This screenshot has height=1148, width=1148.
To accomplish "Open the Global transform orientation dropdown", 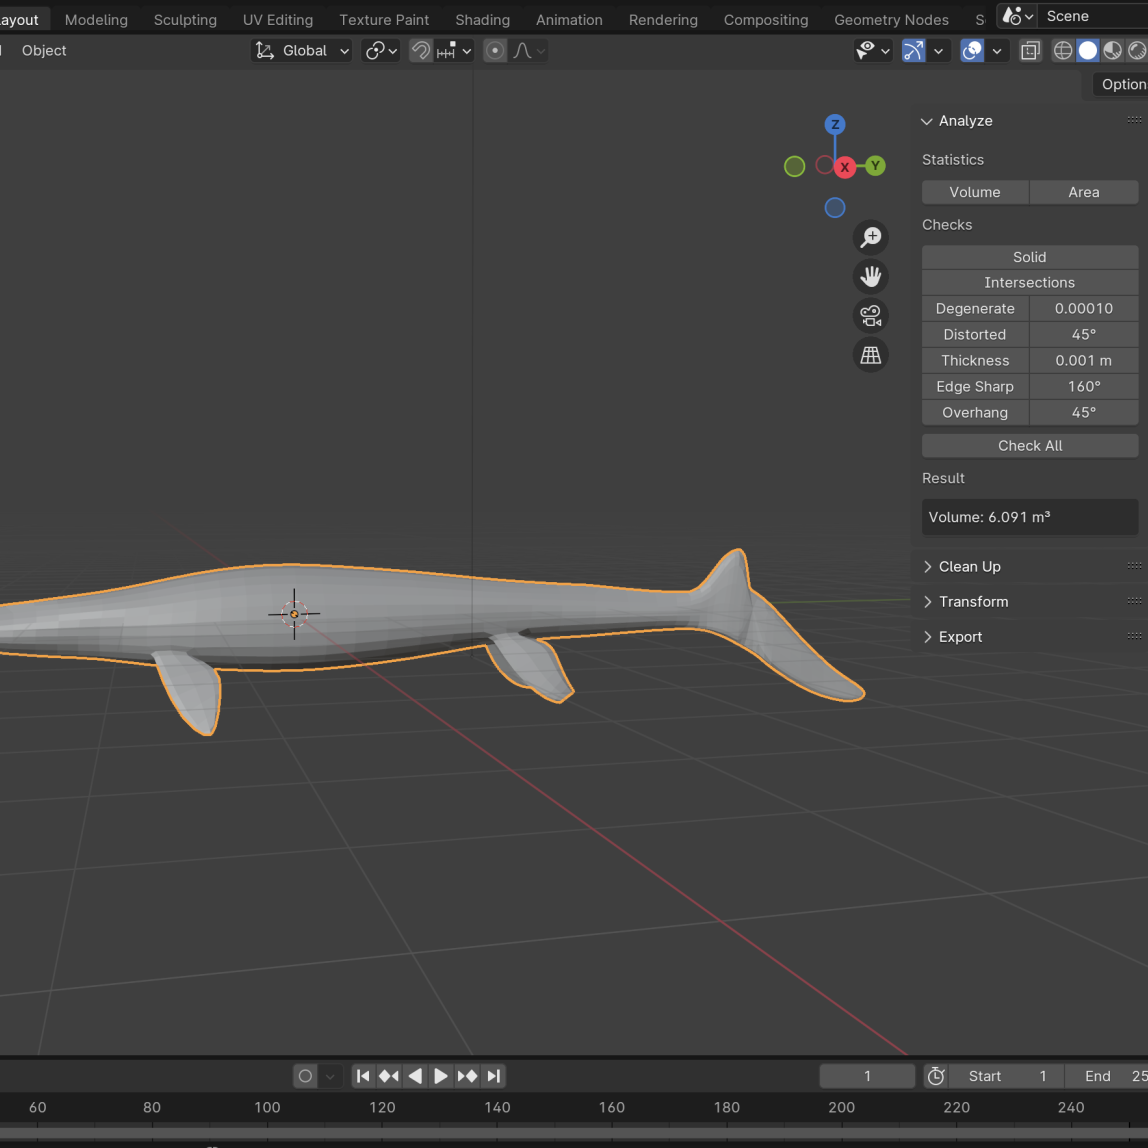I will pos(302,50).
